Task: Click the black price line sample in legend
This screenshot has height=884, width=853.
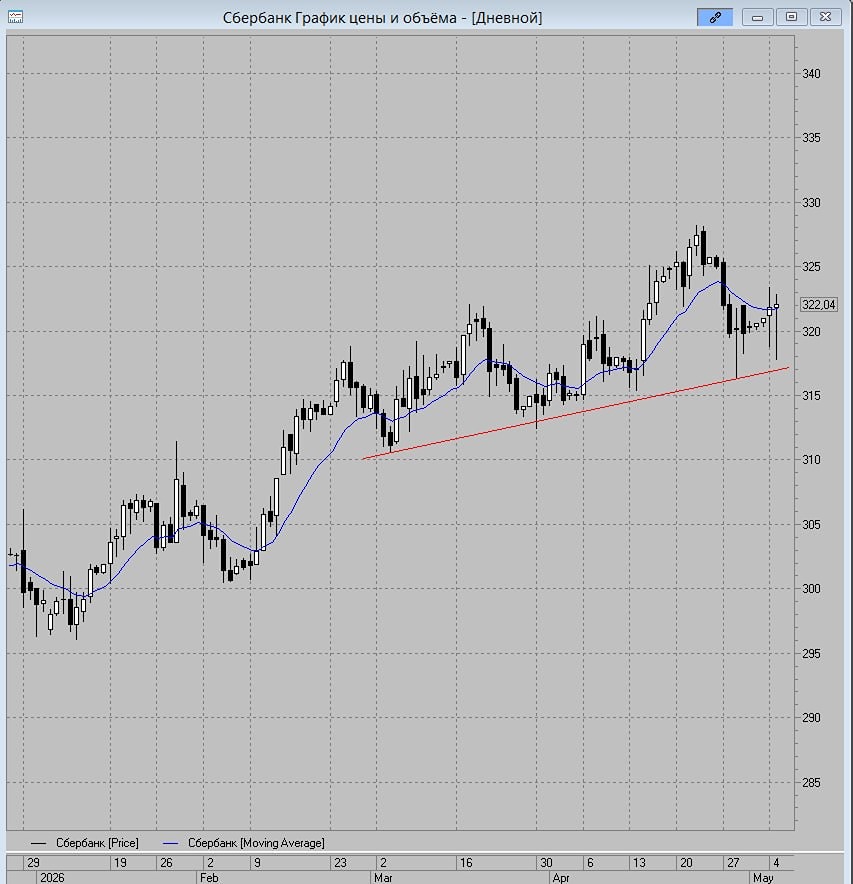Action: tap(38, 843)
